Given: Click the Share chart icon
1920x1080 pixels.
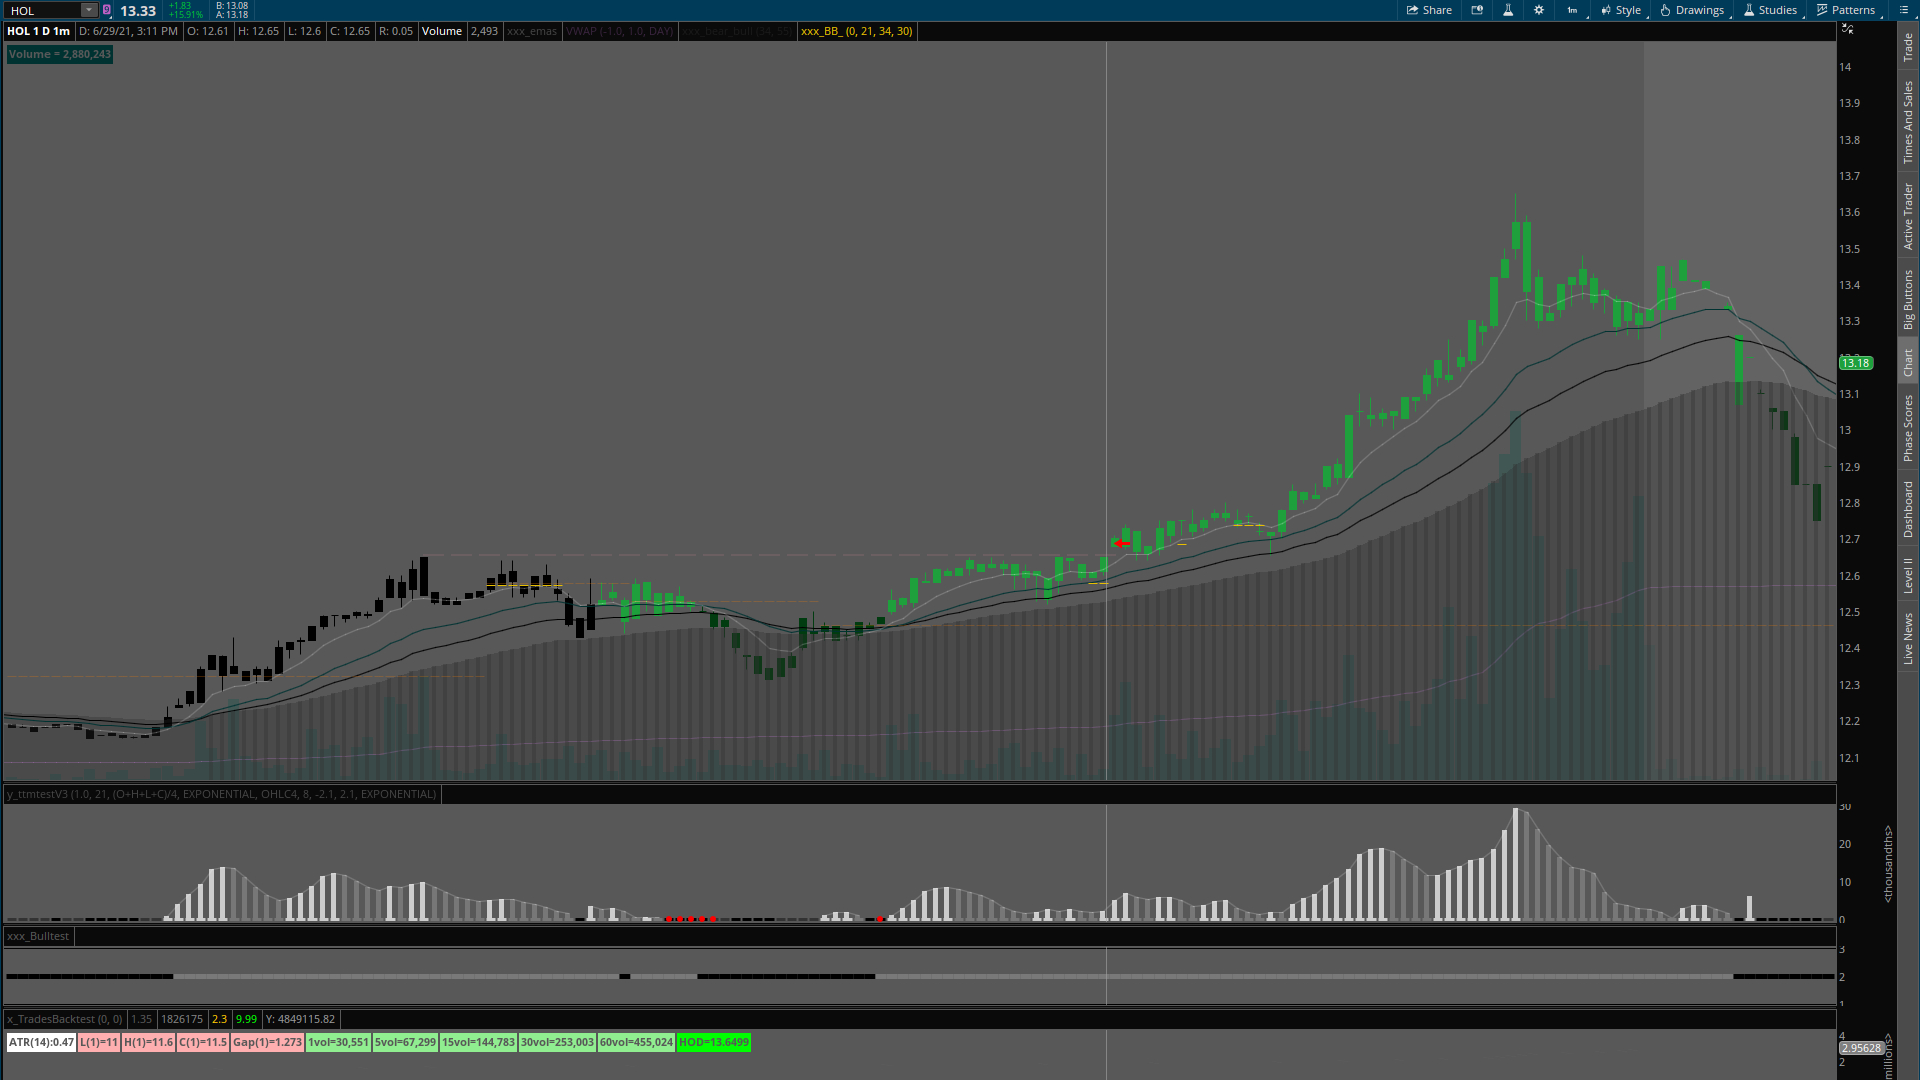Looking at the screenshot, I should coord(1429,10).
